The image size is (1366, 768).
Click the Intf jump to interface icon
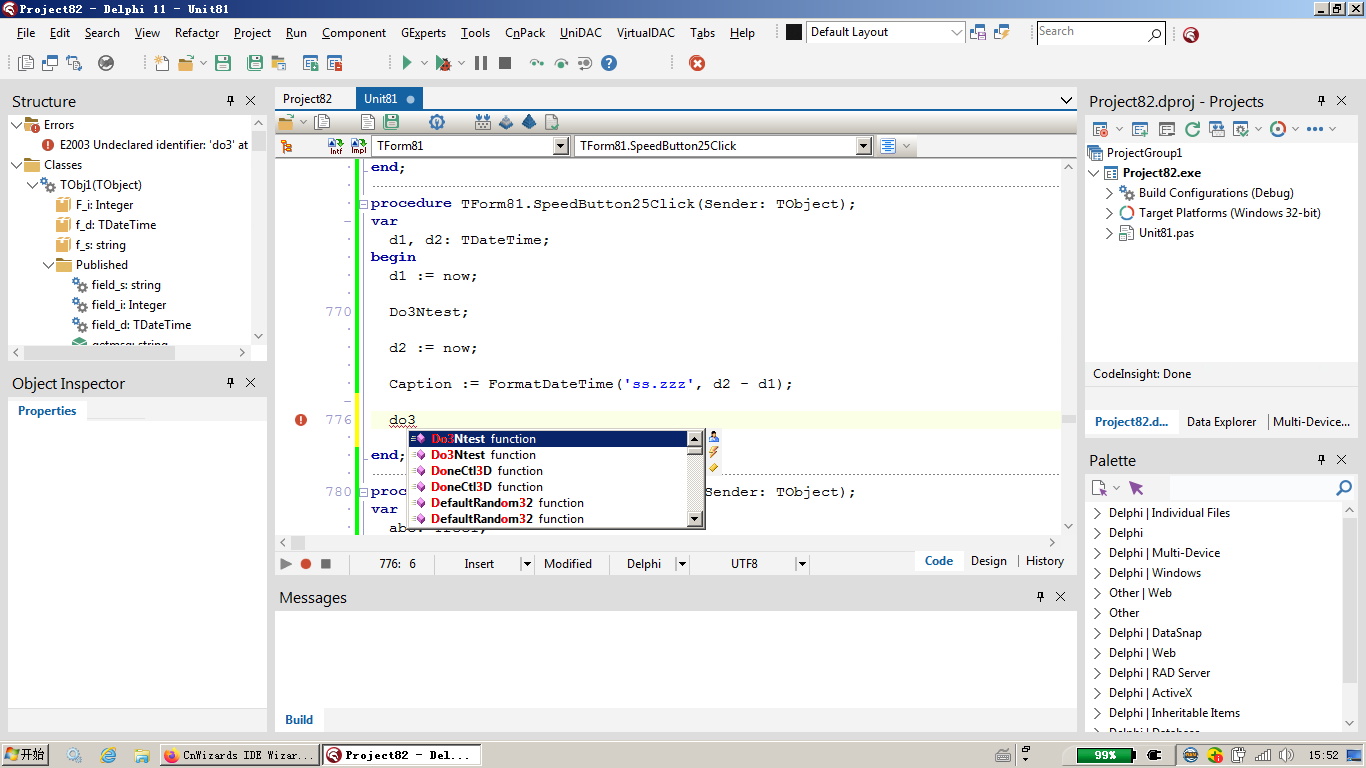pos(336,146)
